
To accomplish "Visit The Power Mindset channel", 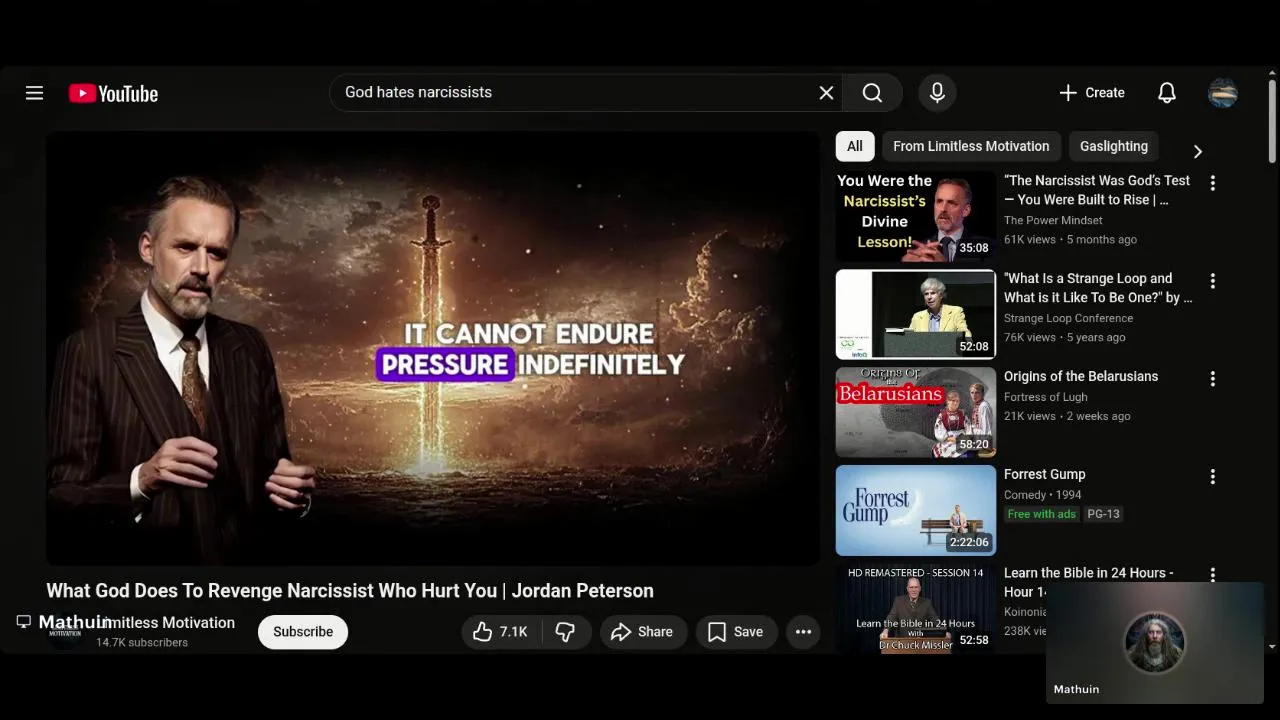I will [x=1053, y=220].
